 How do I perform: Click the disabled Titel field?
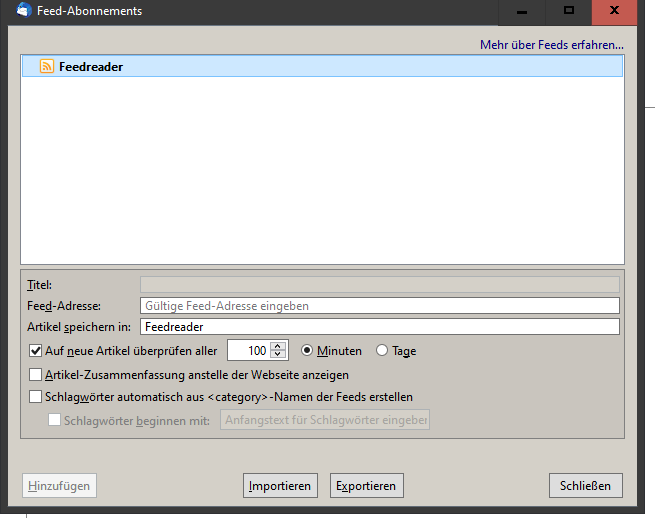click(x=380, y=284)
